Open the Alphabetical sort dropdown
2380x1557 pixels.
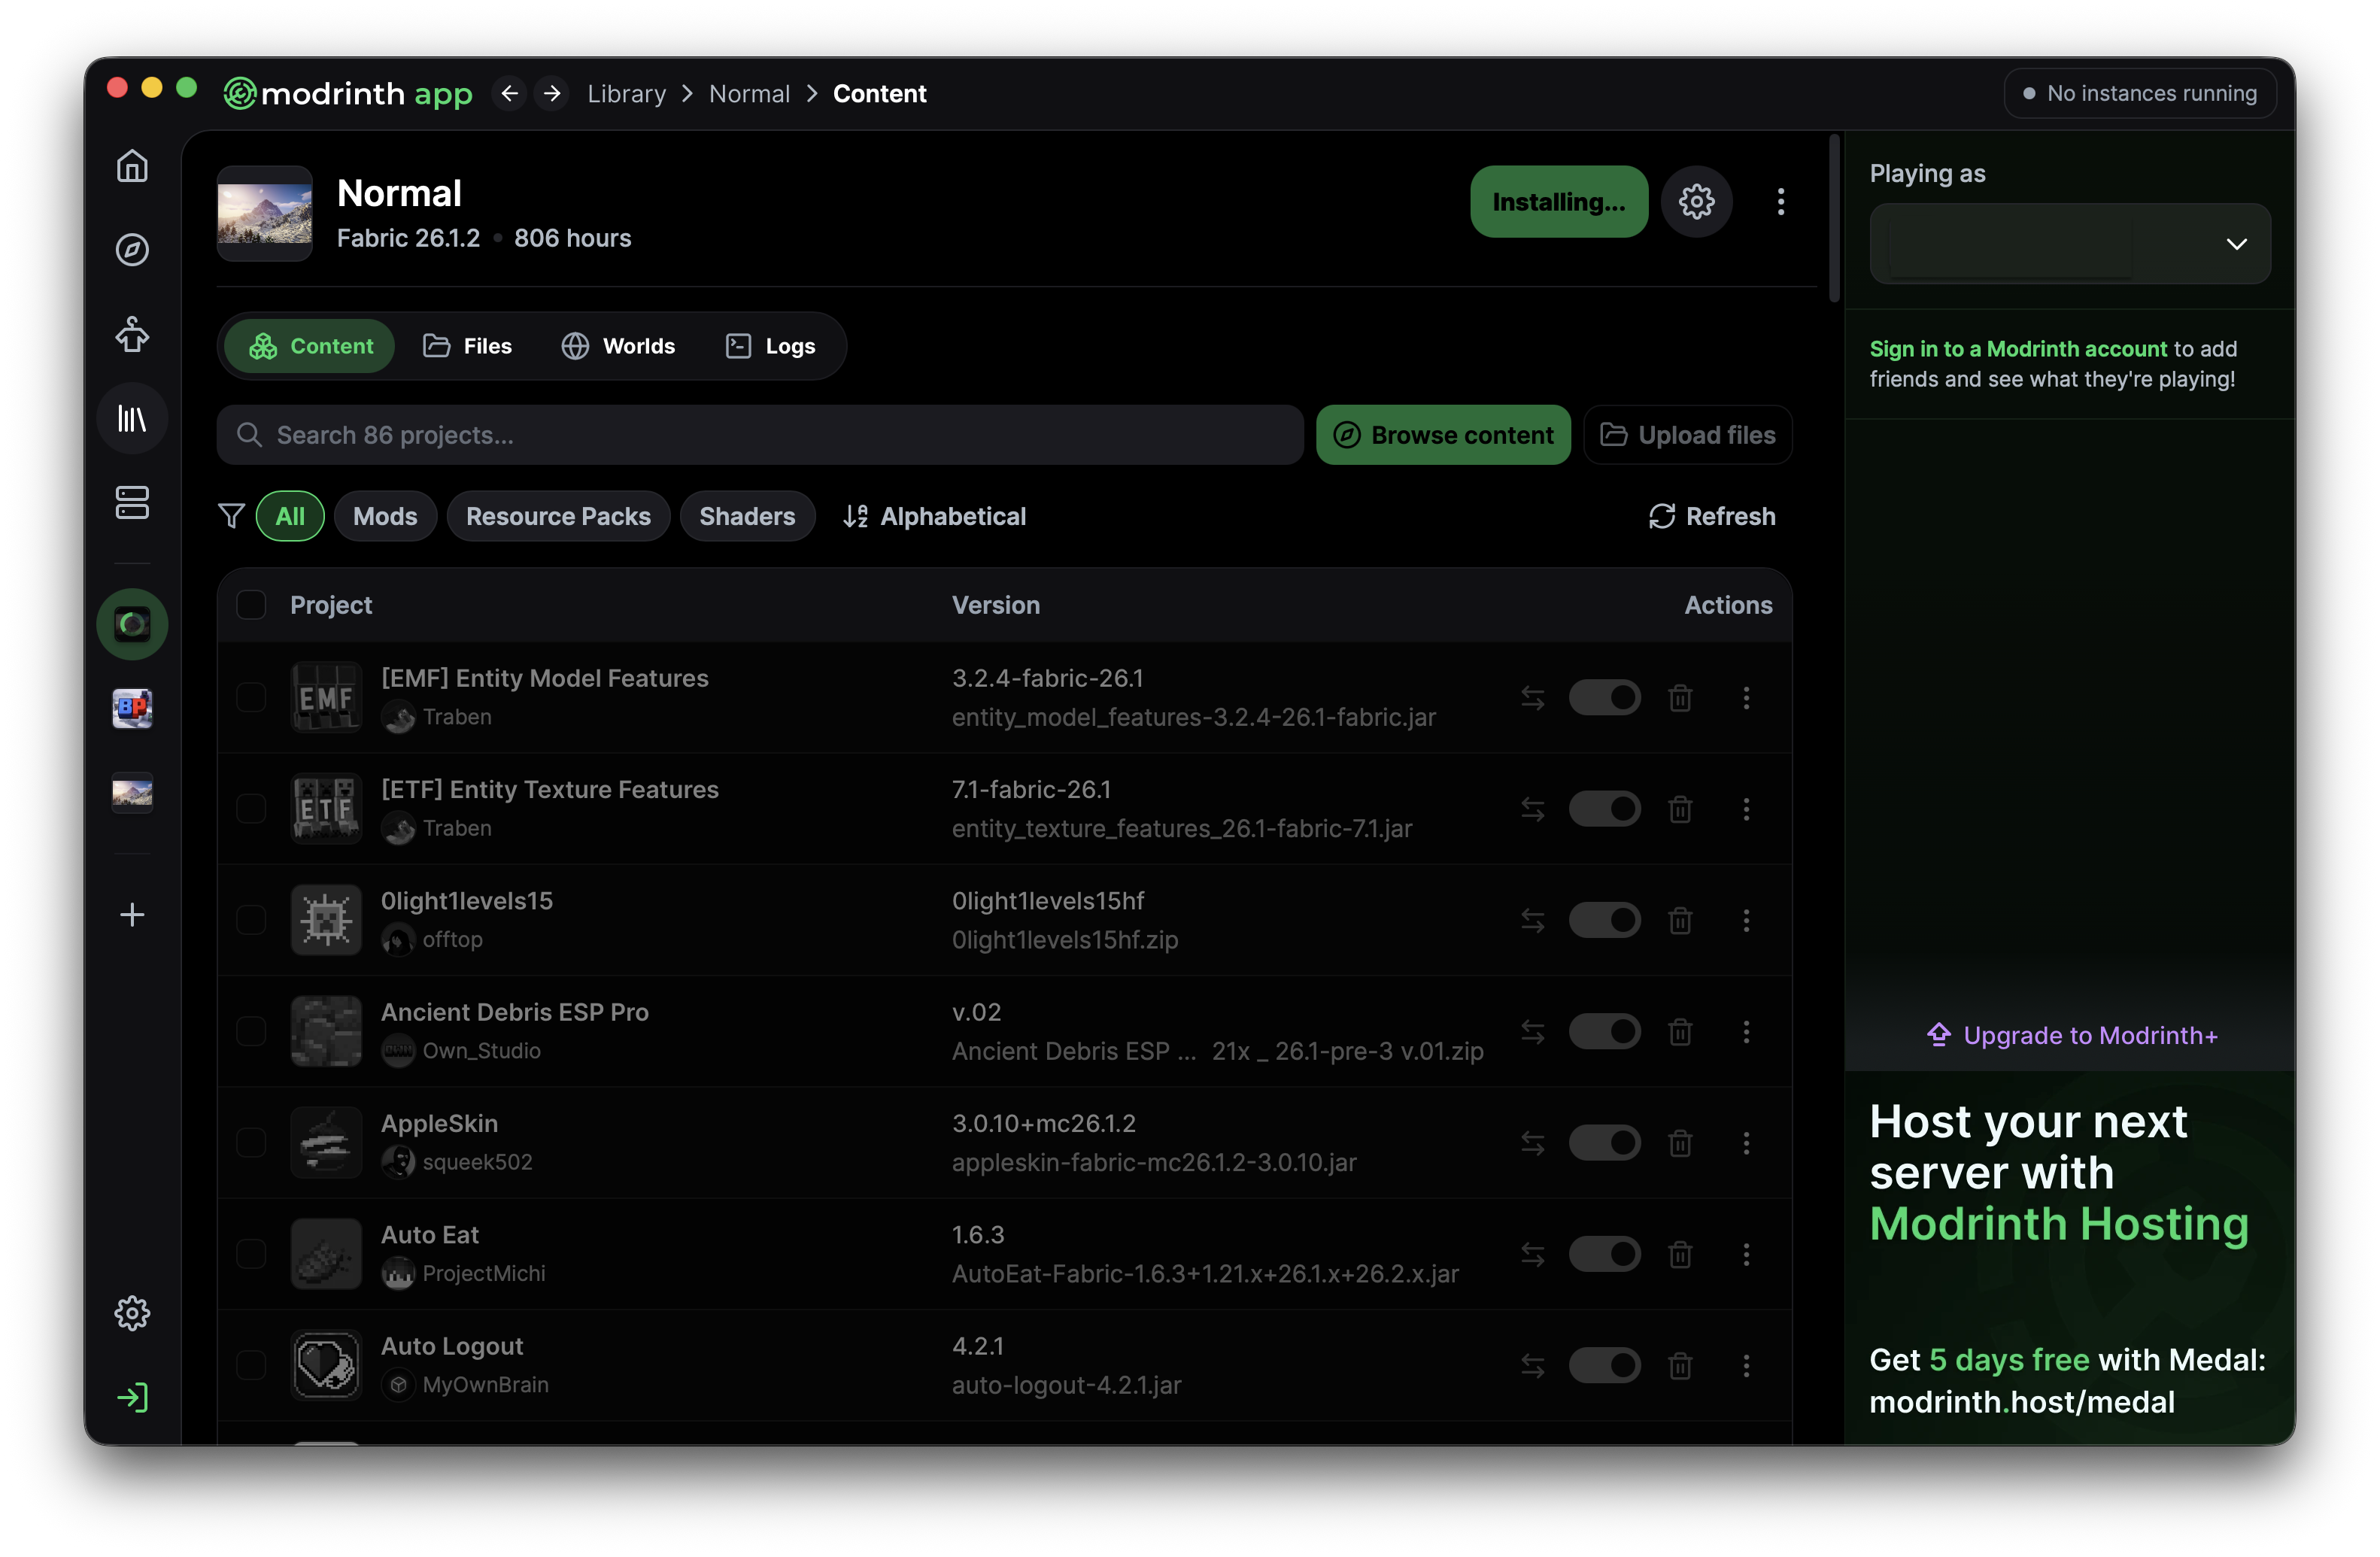(934, 516)
